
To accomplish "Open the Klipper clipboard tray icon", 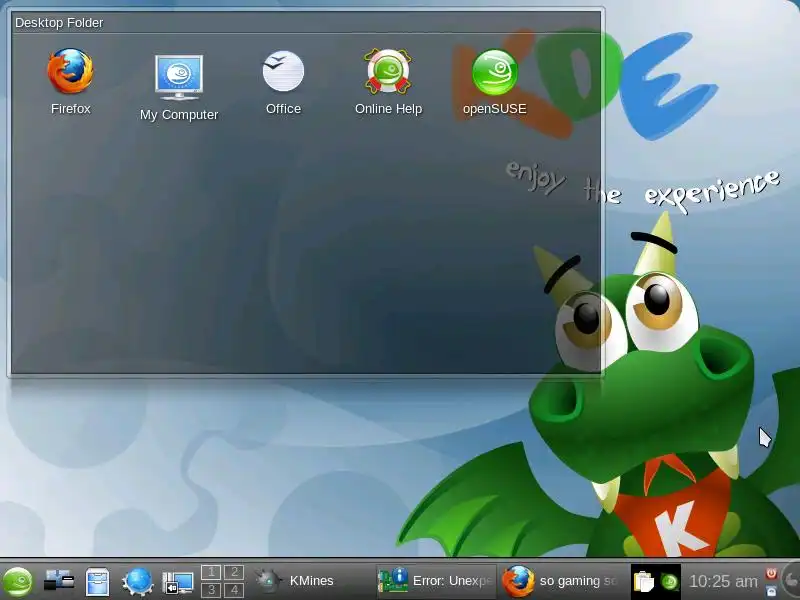I will coord(643,582).
